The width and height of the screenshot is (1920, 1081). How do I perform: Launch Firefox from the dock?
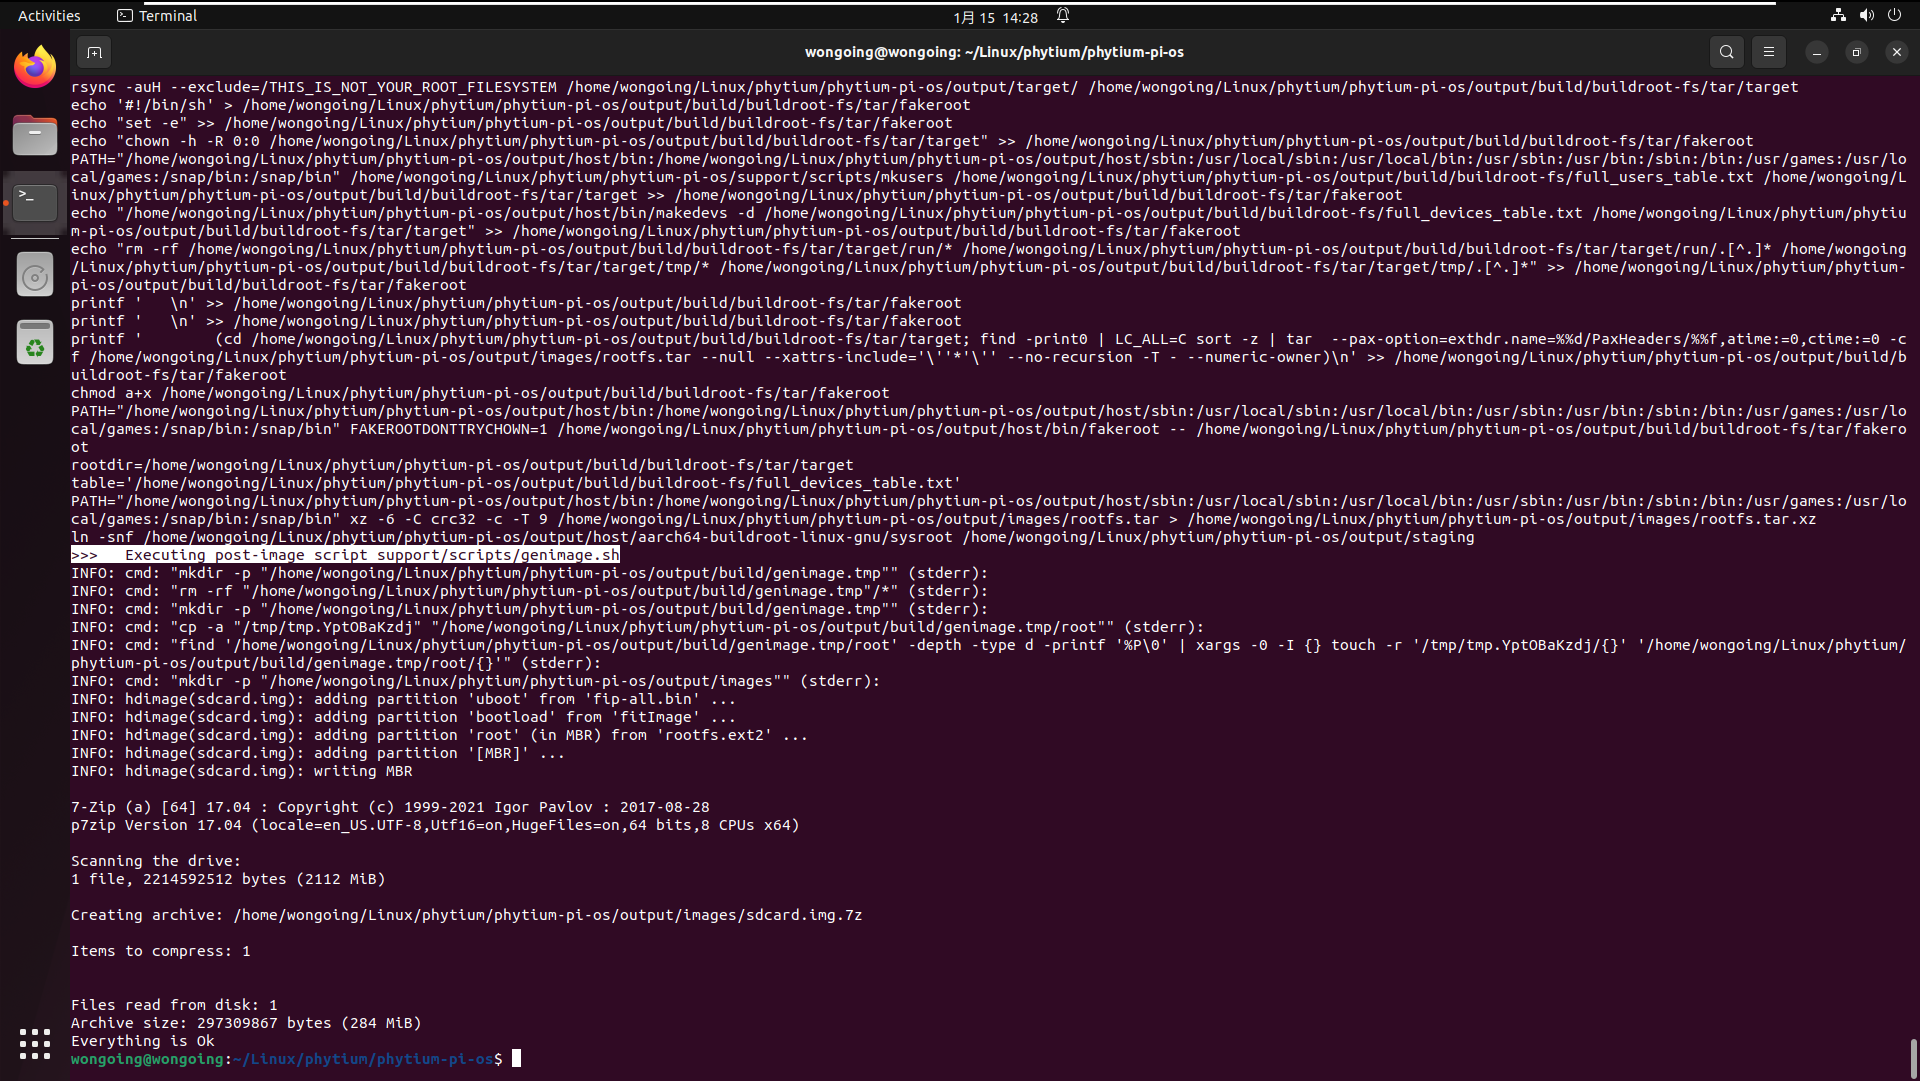point(35,67)
